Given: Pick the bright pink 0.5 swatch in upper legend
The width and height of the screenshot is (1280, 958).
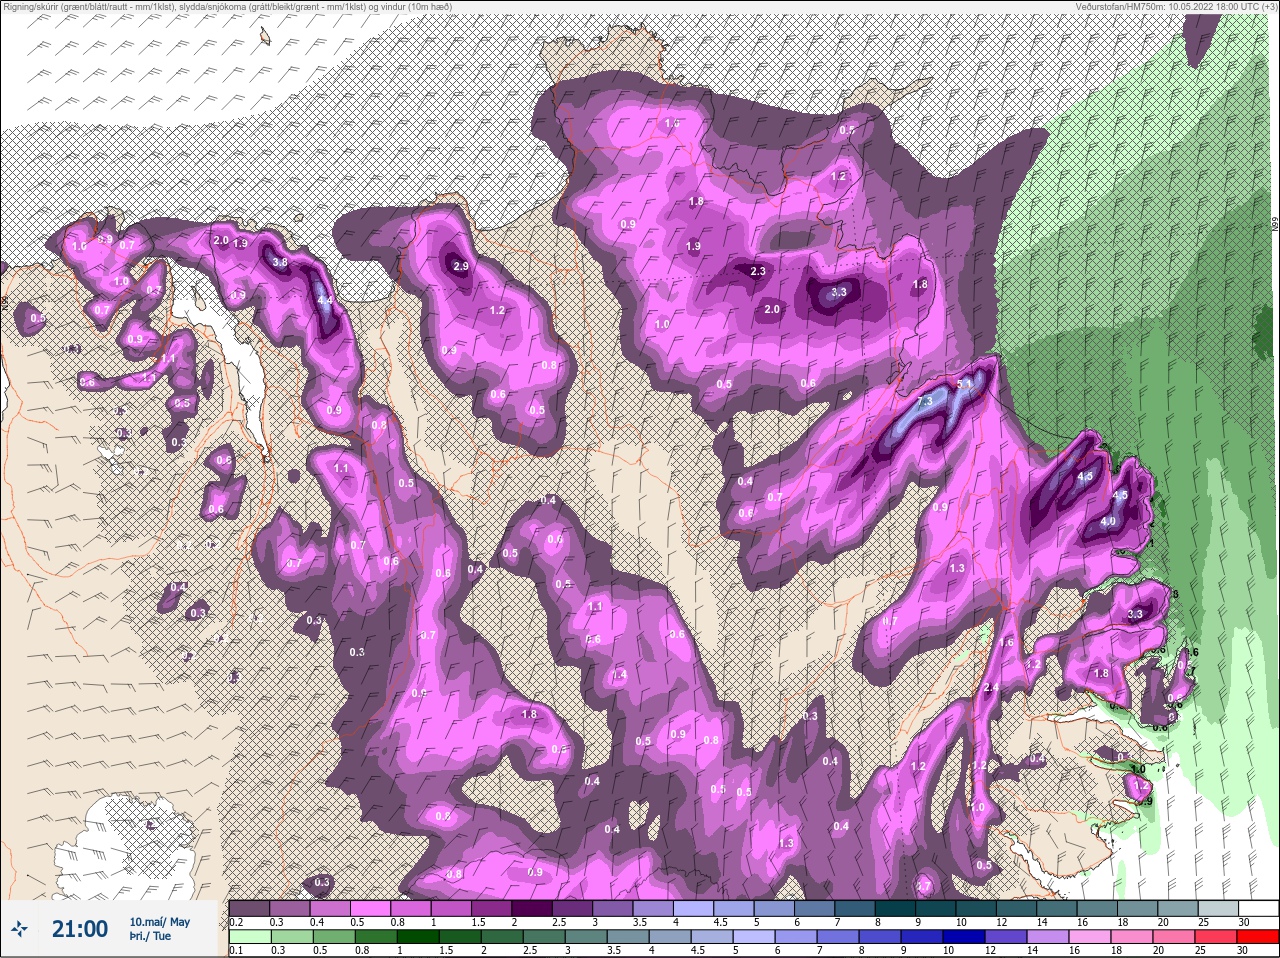Looking at the screenshot, I should (x=372, y=908).
